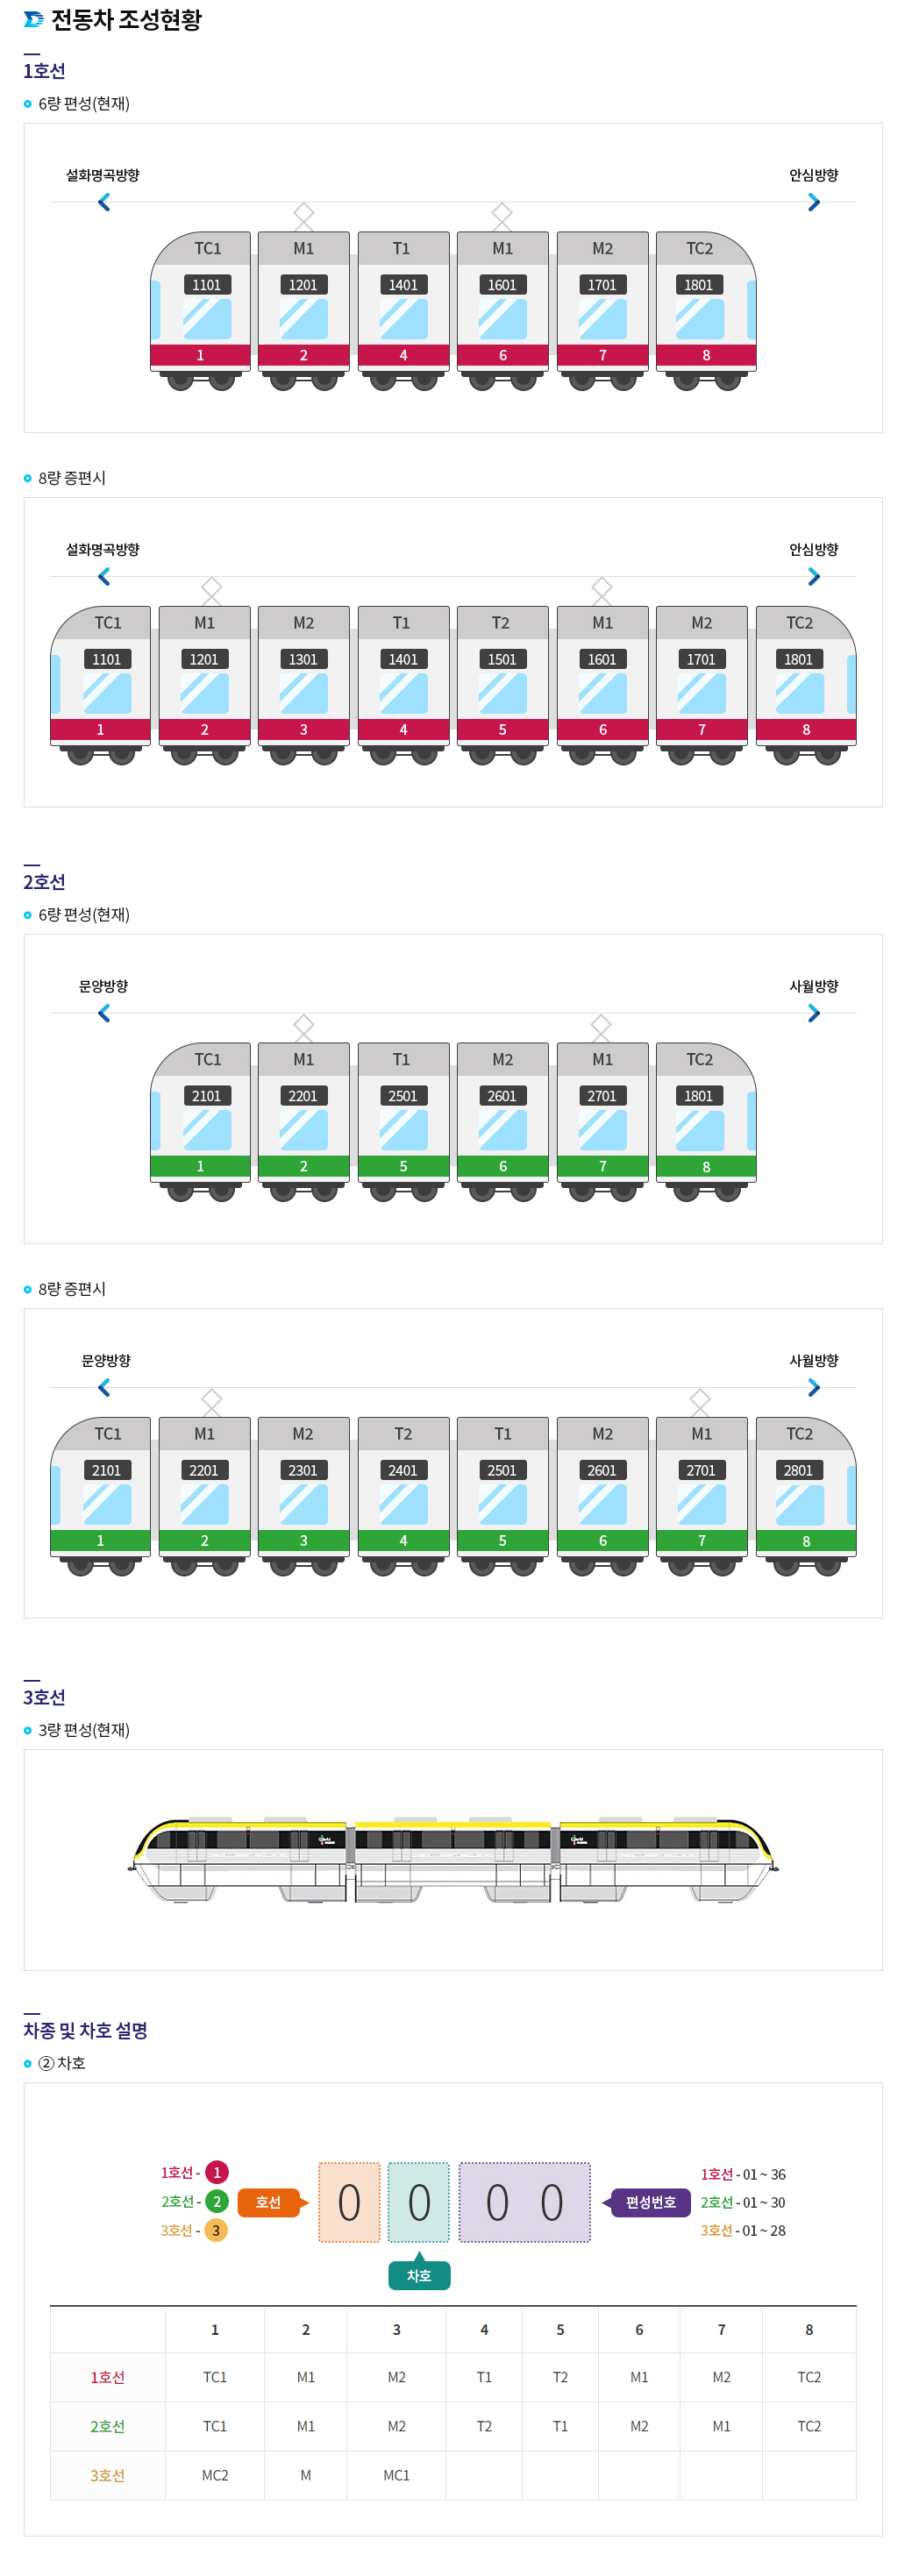The image size is (912, 2576).
Task: Click the orange 호선 label
Action: pos(268,2202)
